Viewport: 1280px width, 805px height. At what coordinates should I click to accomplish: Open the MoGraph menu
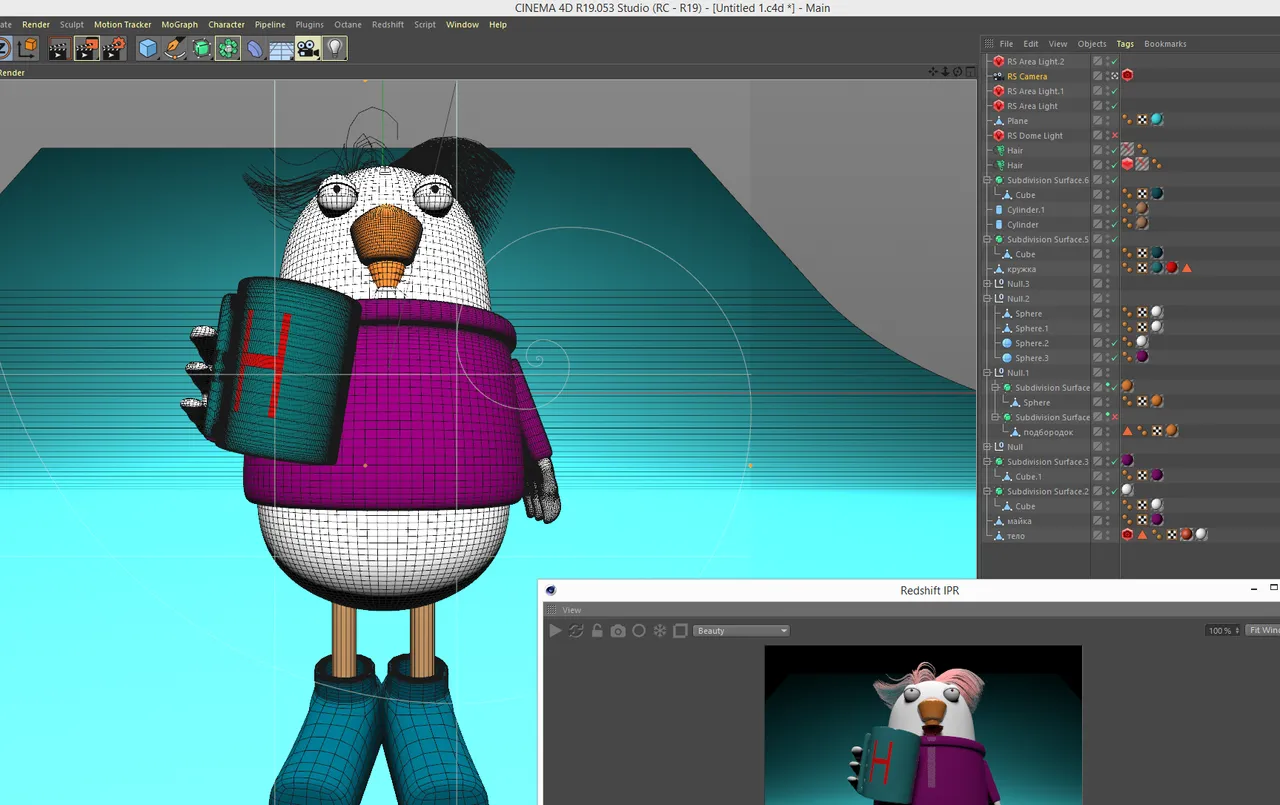click(180, 24)
